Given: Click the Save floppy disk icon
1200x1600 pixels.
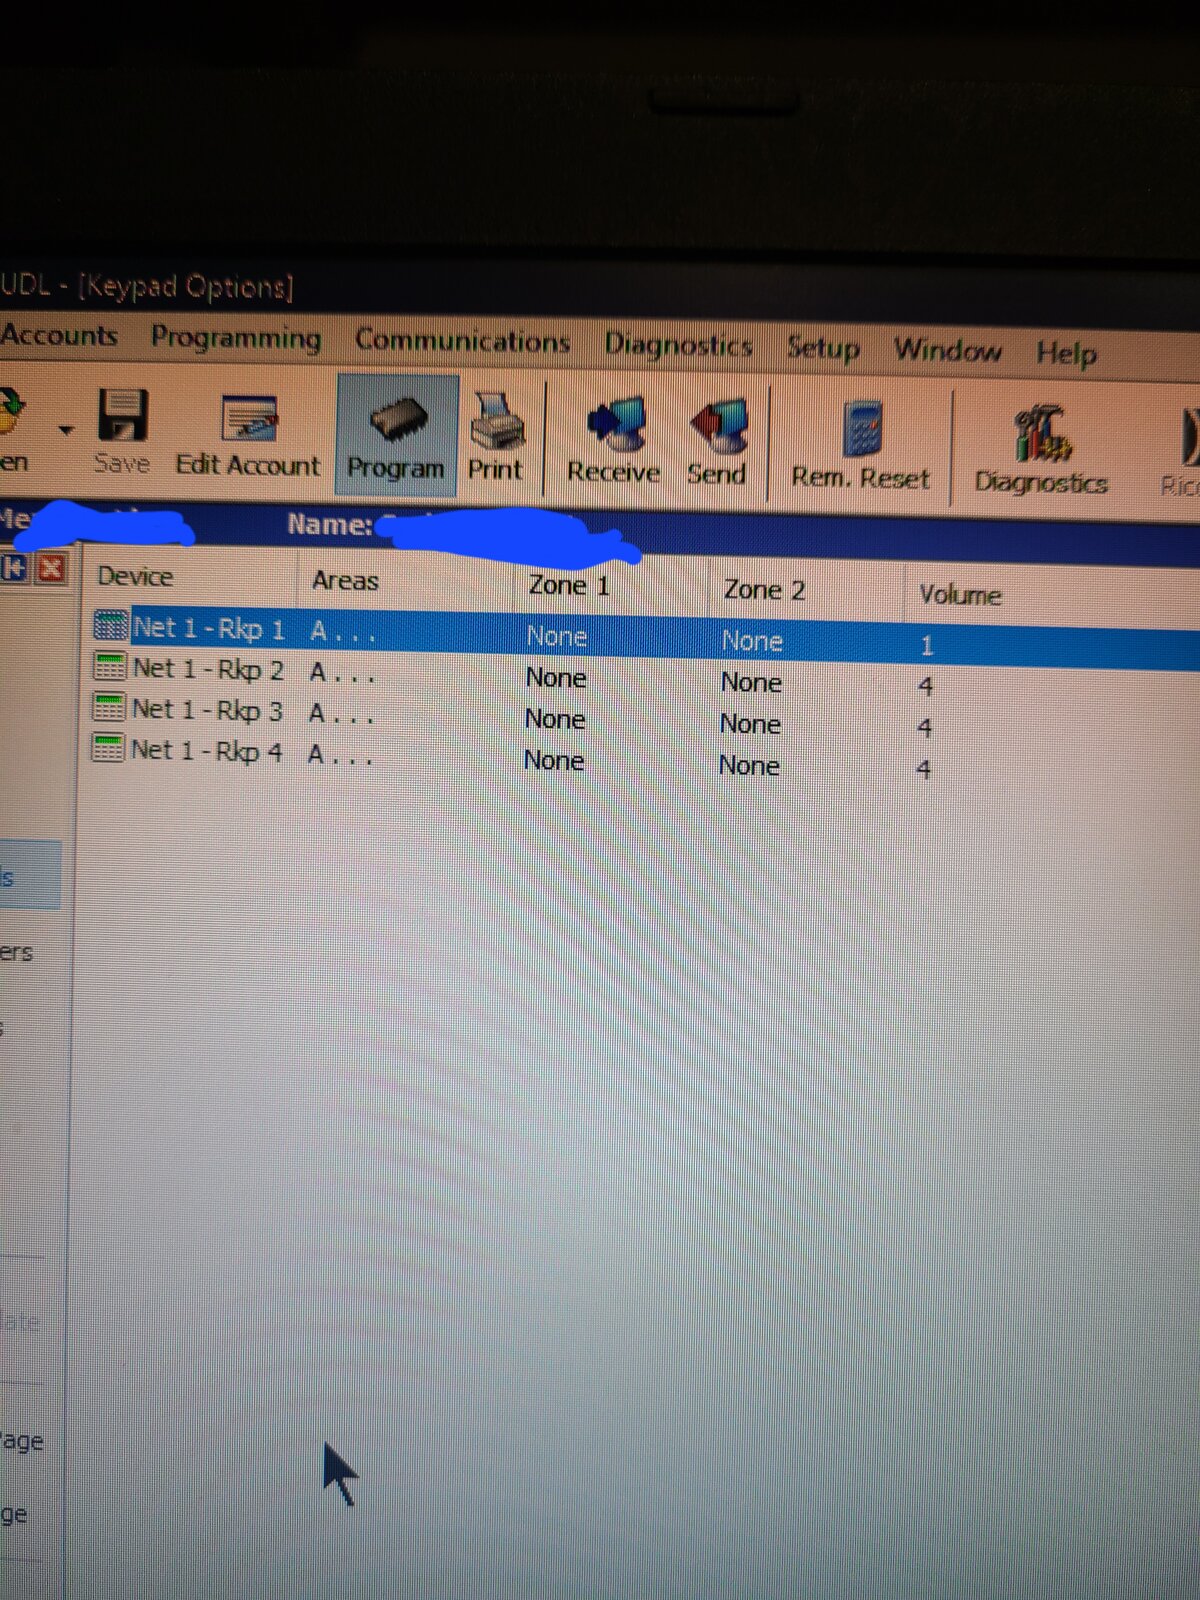Looking at the screenshot, I should (x=123, y=417).
